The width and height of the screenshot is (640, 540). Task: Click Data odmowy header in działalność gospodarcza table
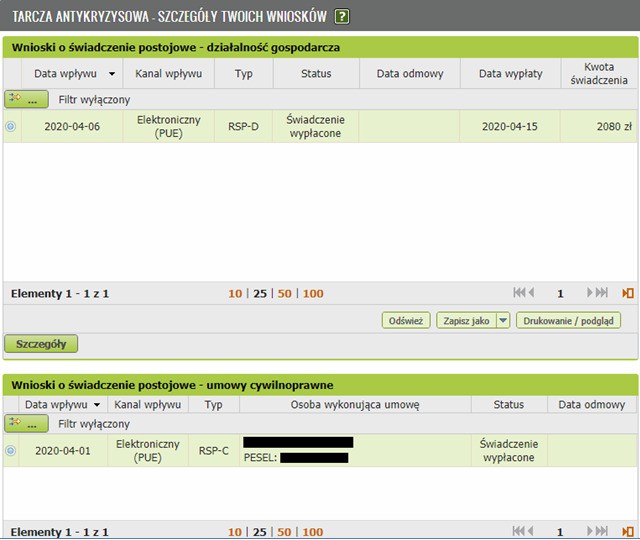click(x=410, y=73)
